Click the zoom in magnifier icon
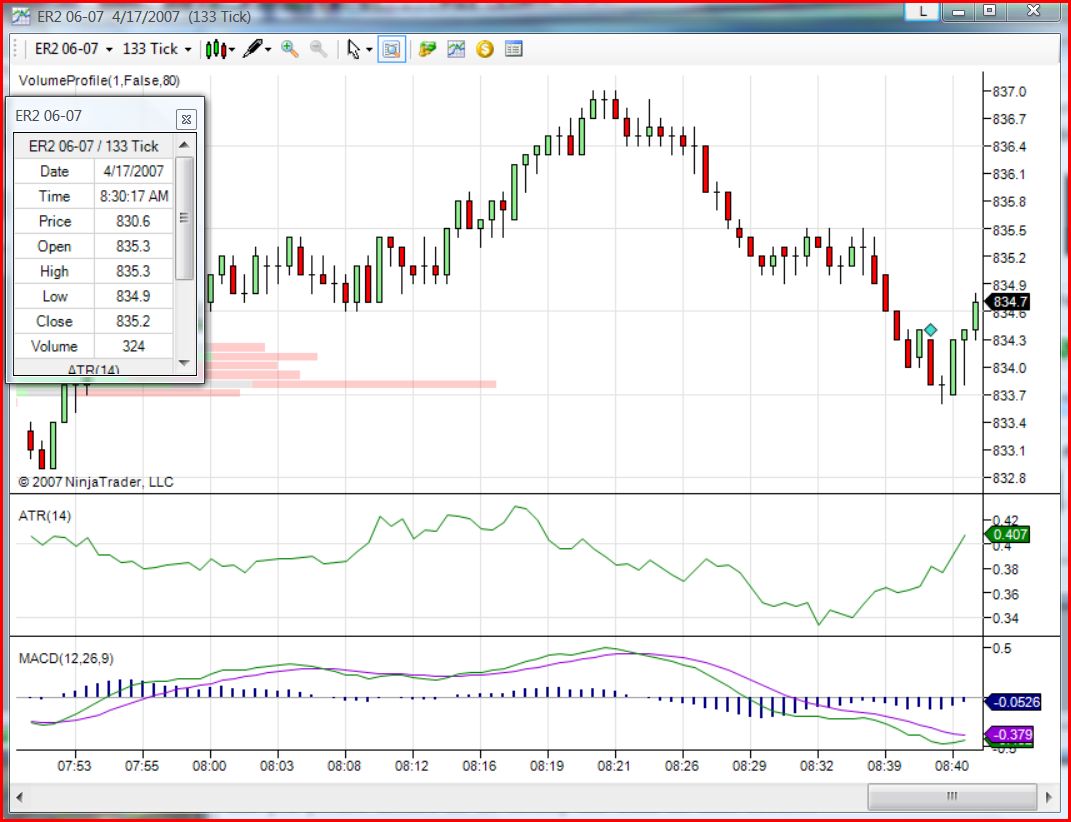Viewport: 1071px width, 822px height. click(290, 49)
